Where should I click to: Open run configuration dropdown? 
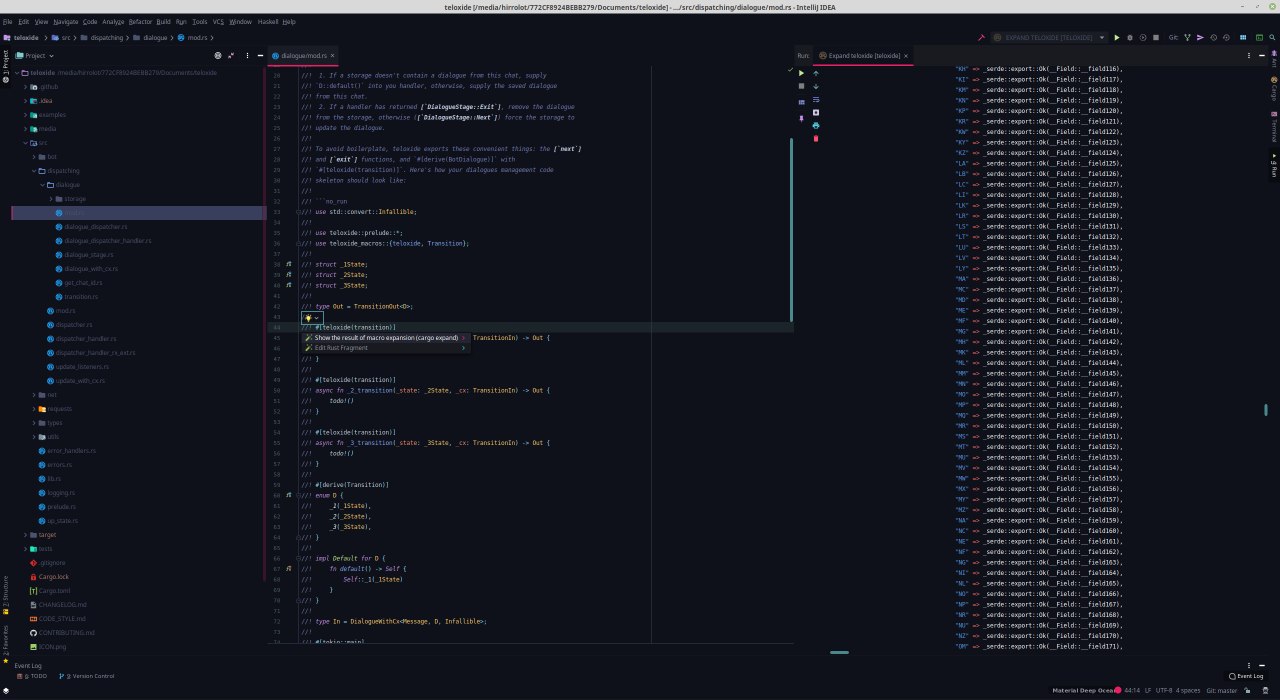[x=1102, y=37]
